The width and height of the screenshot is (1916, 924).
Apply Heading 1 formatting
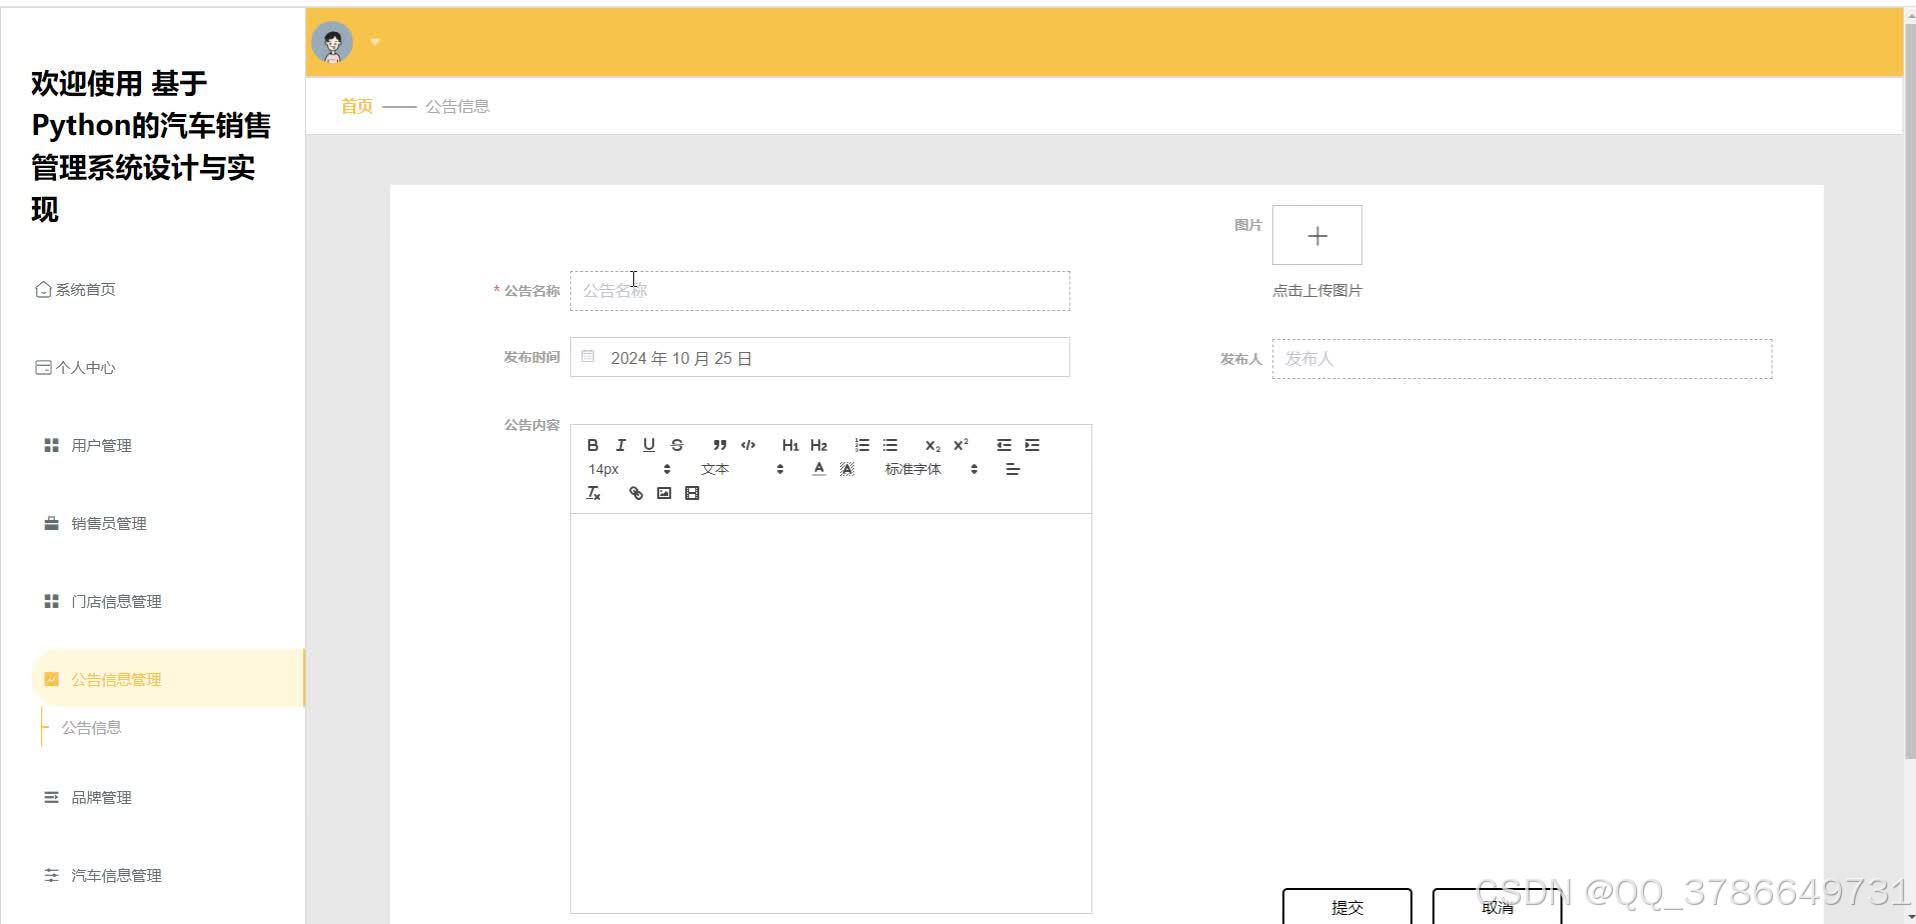tap(790, 444)
